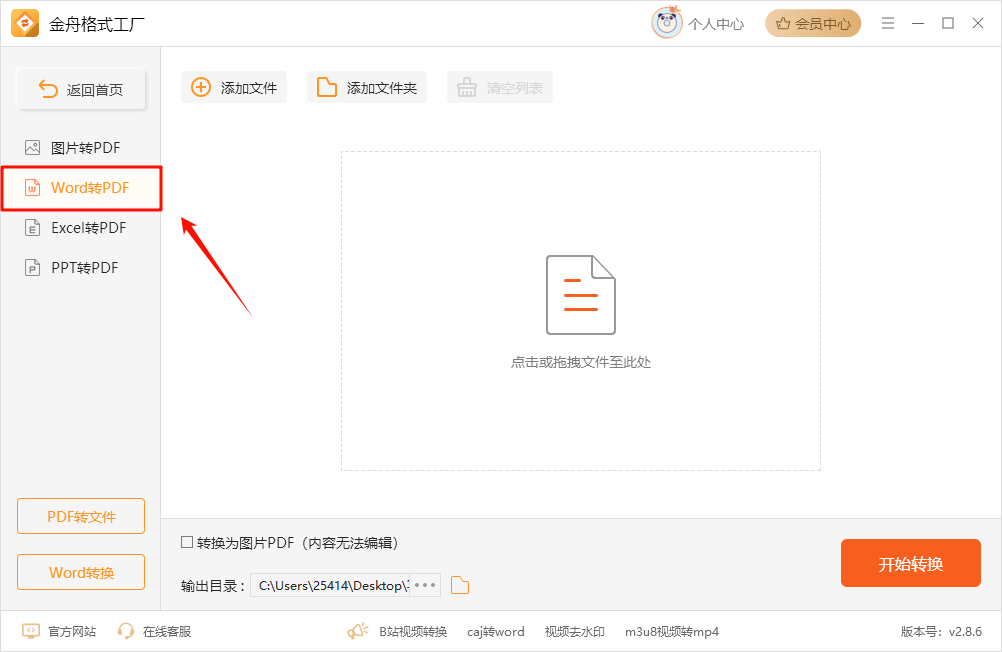Select PPT转PDF in the sidebar

click(81, 267)
